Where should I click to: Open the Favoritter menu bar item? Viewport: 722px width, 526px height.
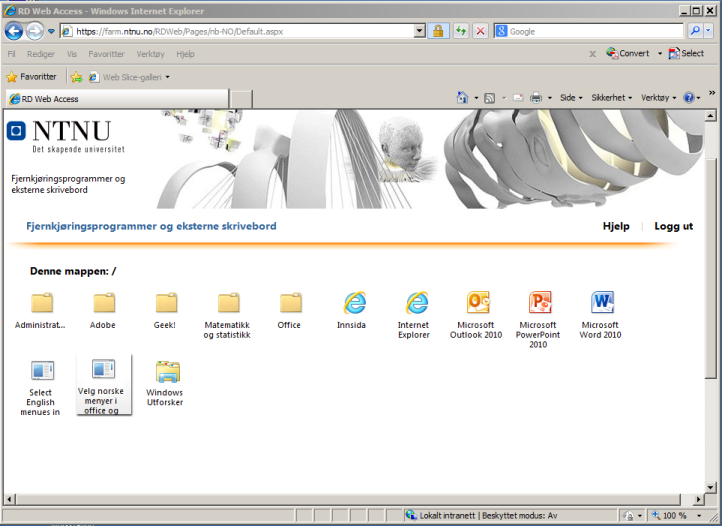click(x=106, y=54)
